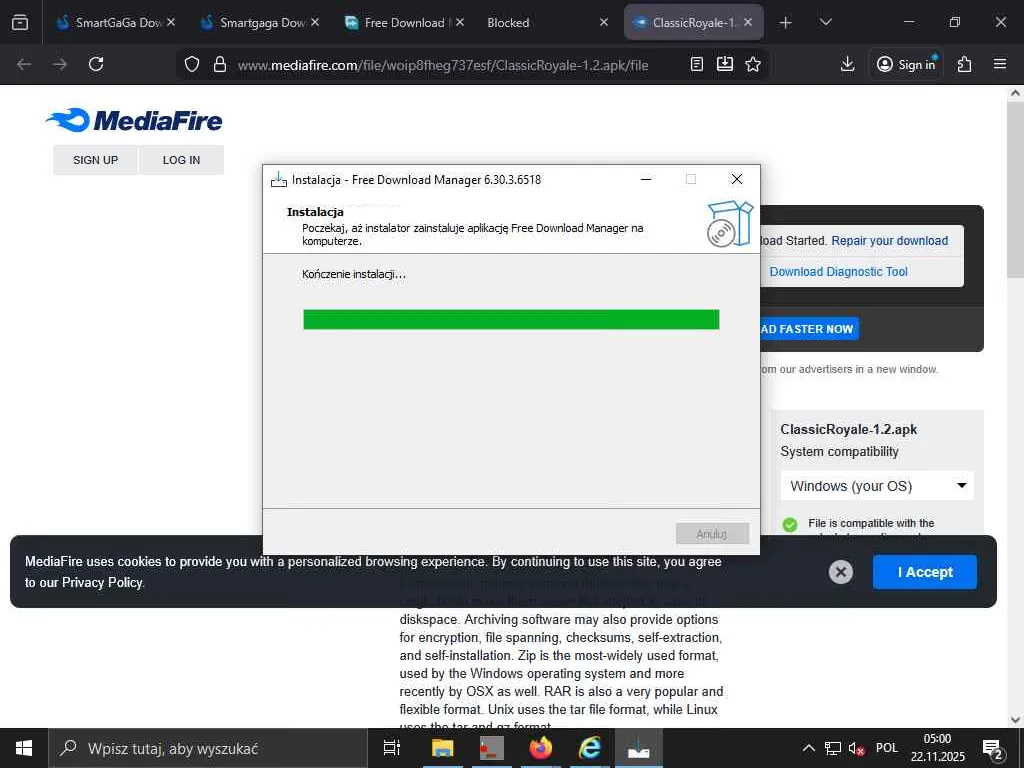The width and height of the screenshot is (1024, 768).
Task: Dismiss cookie banner with X icon
Action: (x=840, y=572)
